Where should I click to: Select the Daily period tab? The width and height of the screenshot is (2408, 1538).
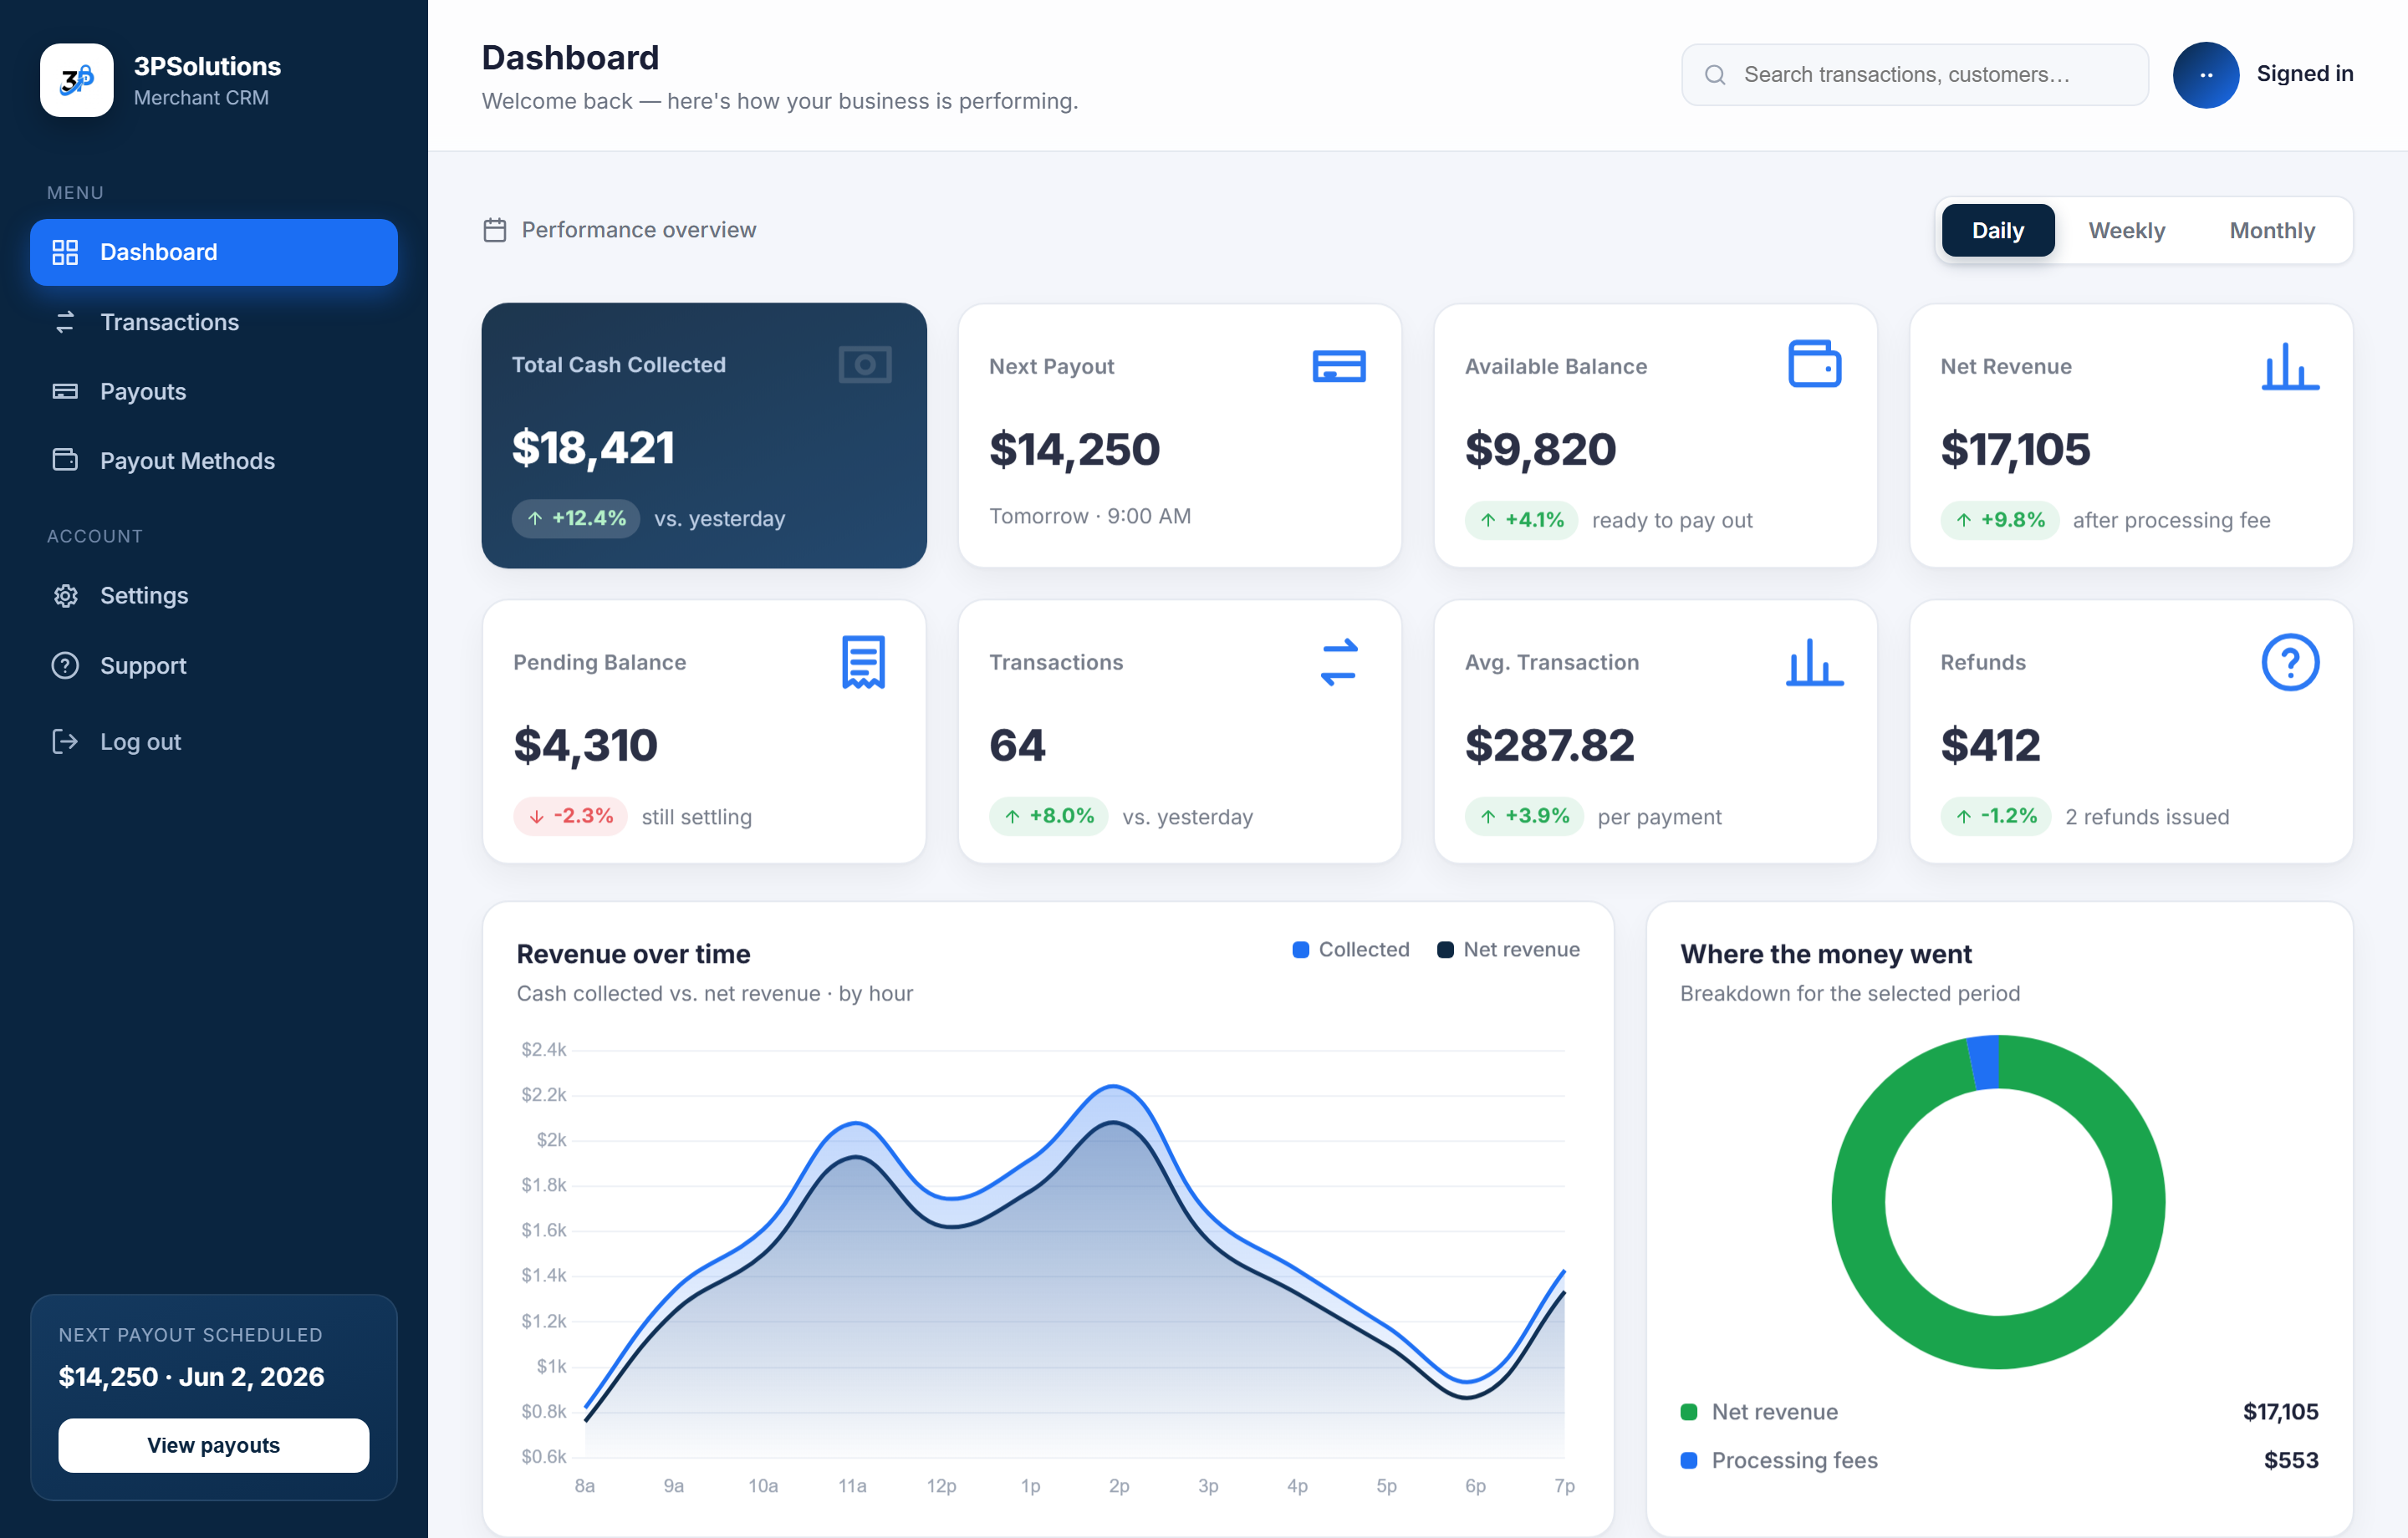pyautogui.click(x=1998, y=231)
